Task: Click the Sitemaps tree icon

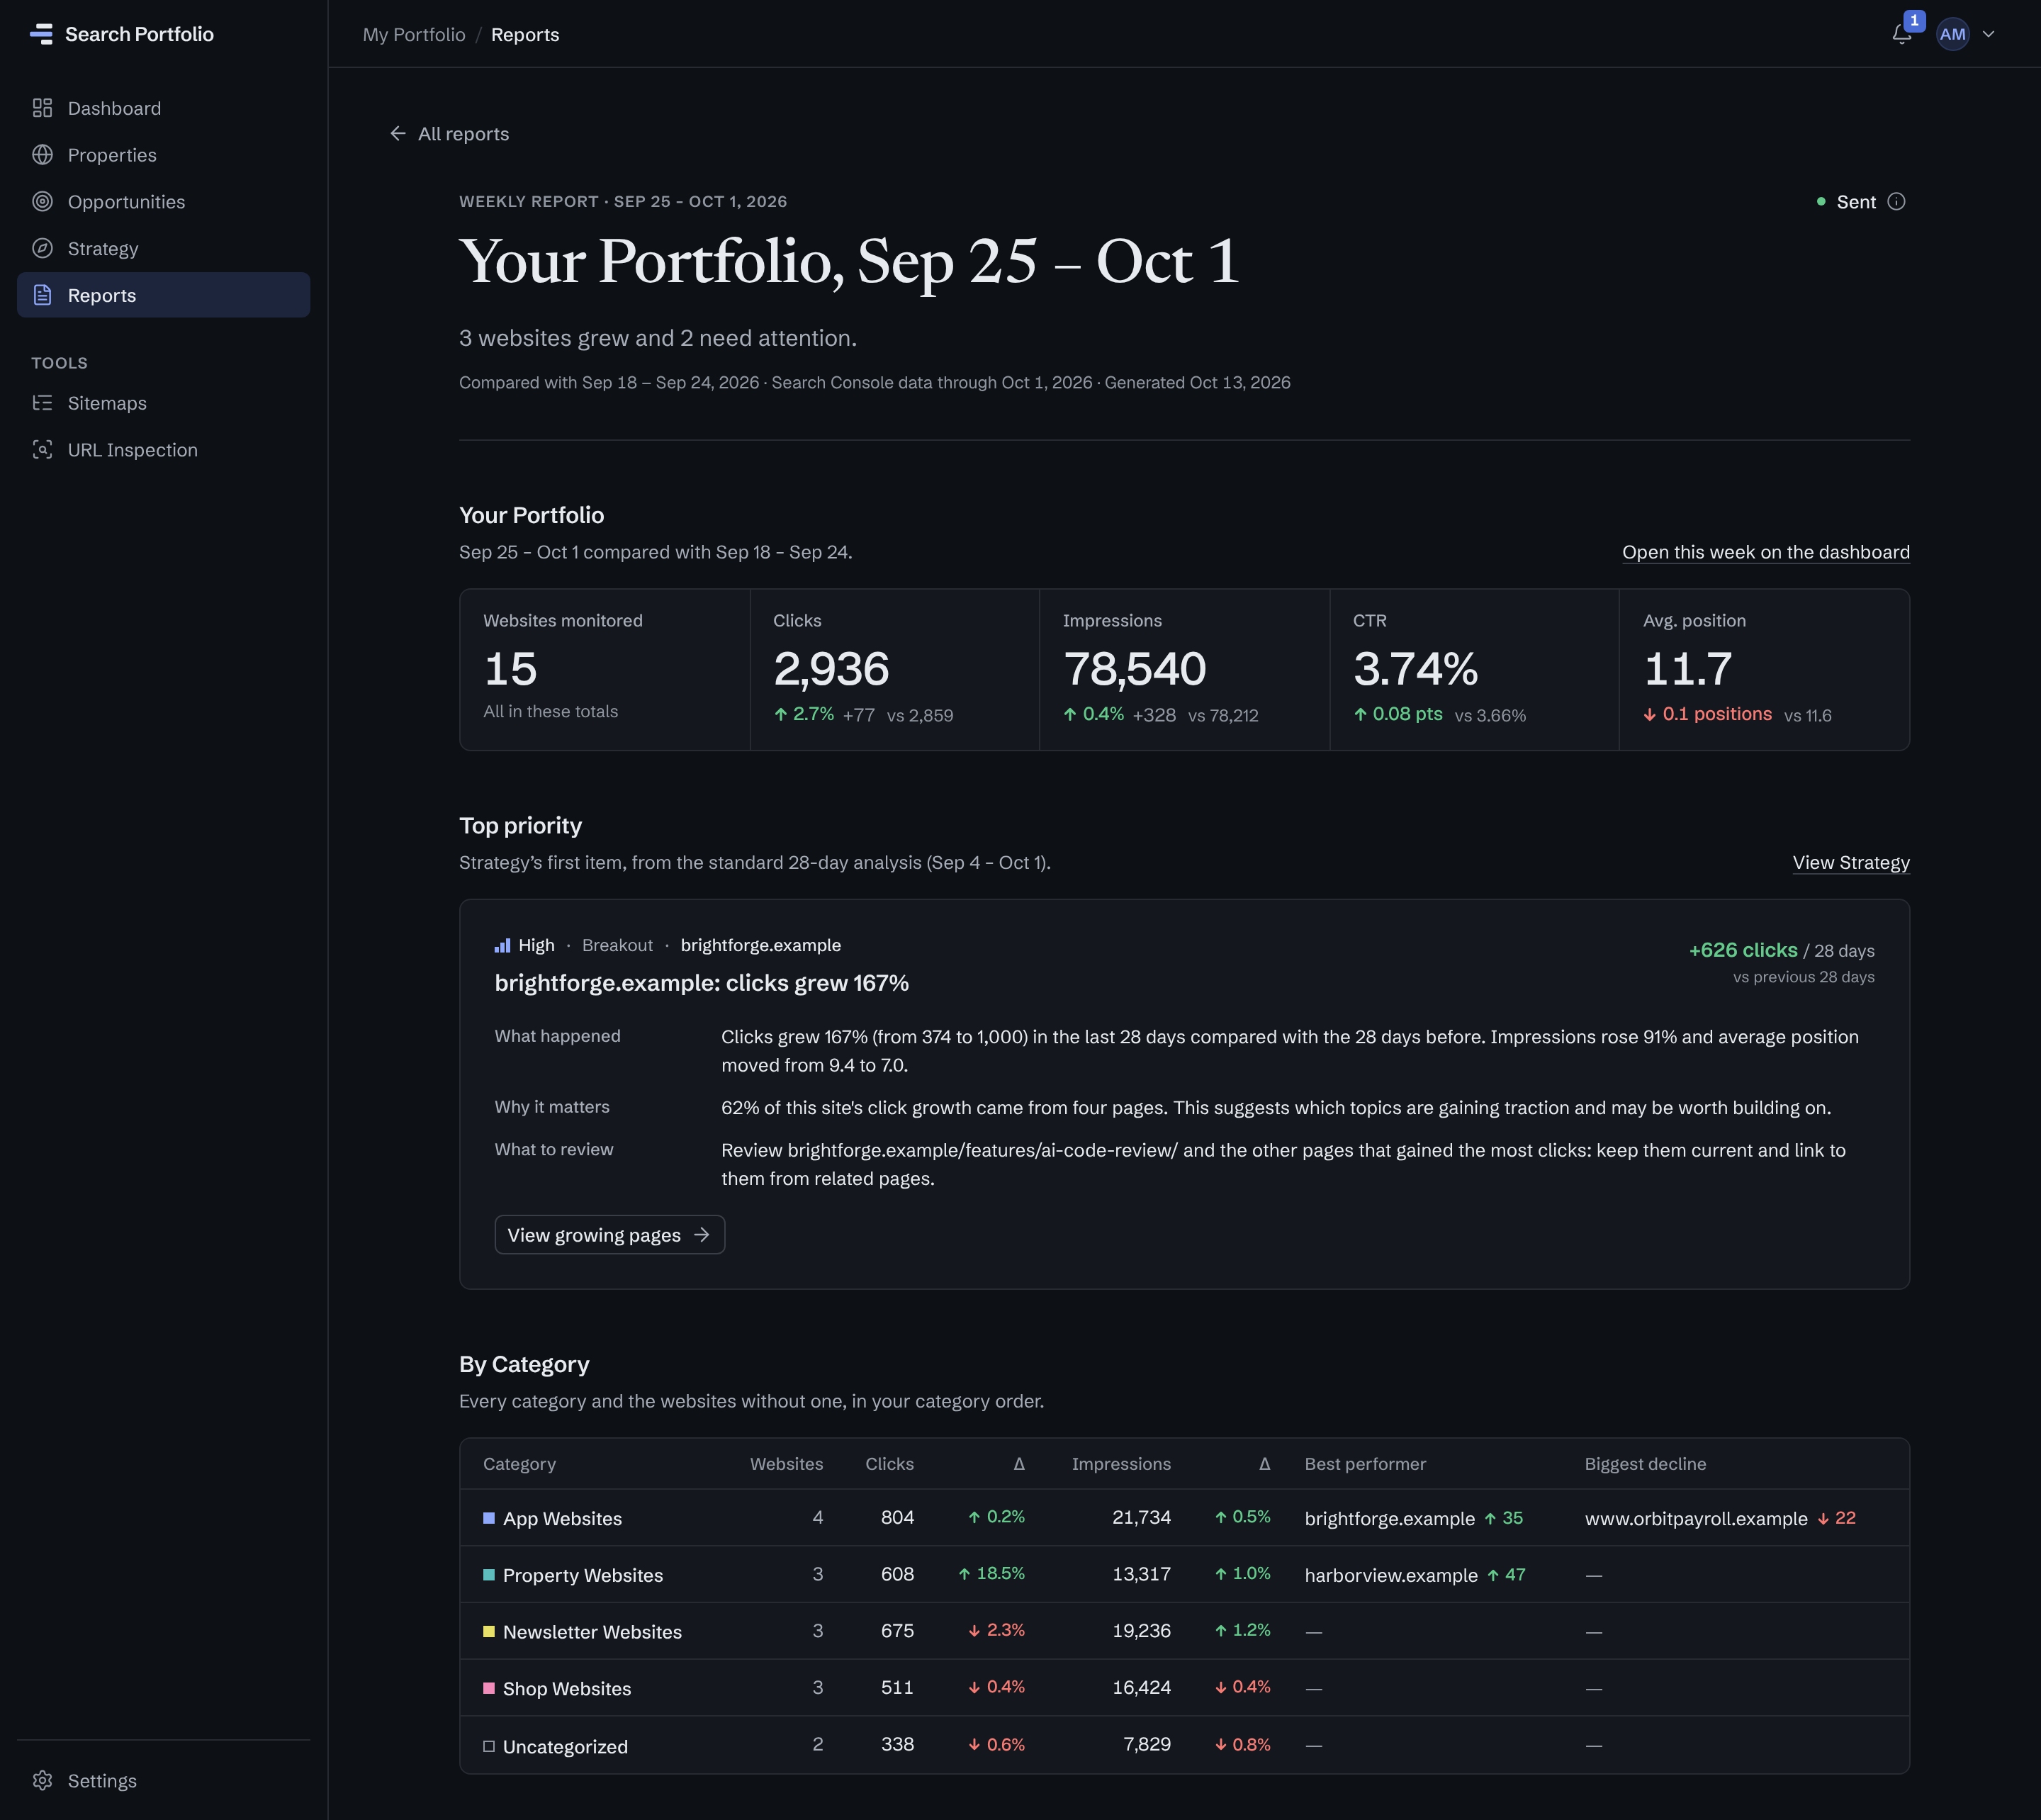Action: pos(42,403)
